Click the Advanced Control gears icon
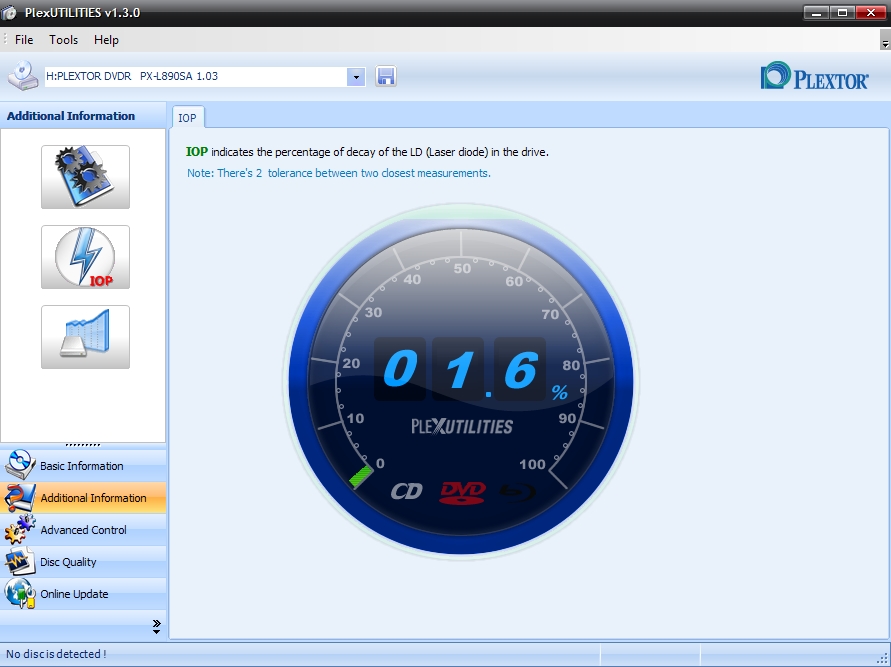 point(20,530)
